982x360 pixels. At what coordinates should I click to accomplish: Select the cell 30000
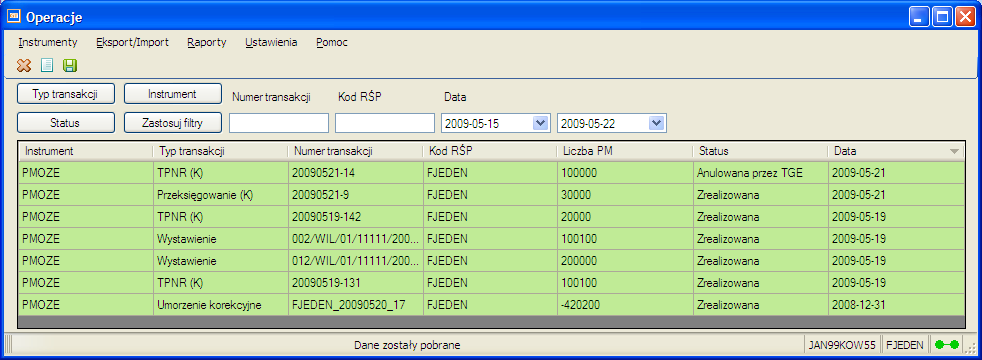tap(625, 195)
